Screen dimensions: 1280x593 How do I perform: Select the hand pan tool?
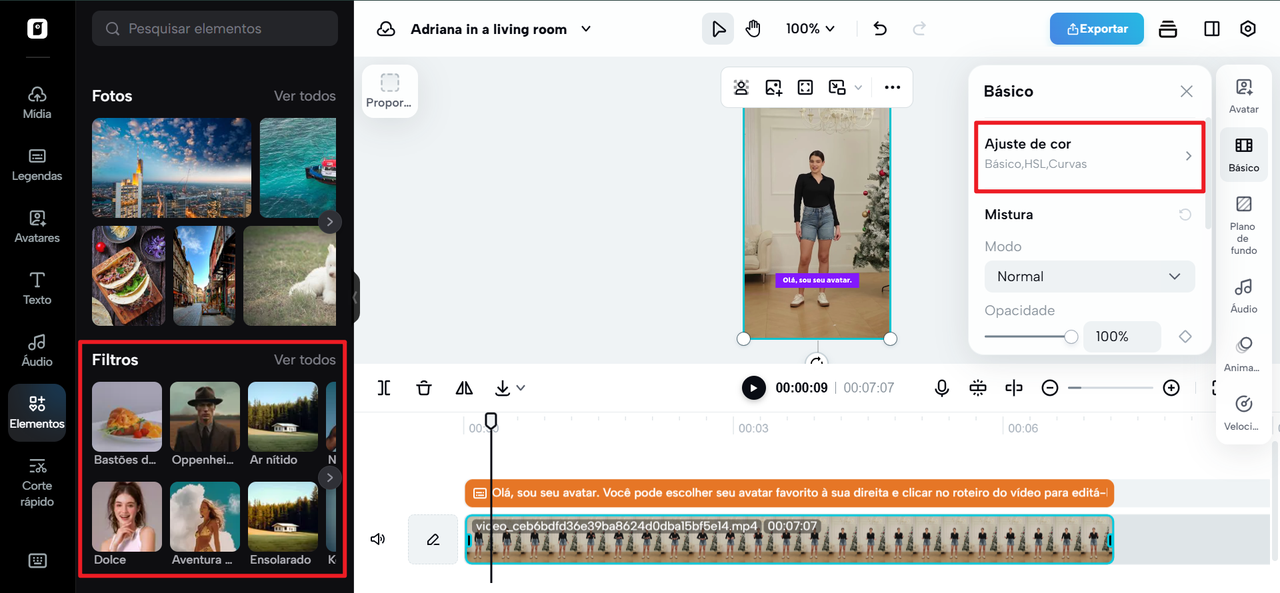click(x=753, y=29)
